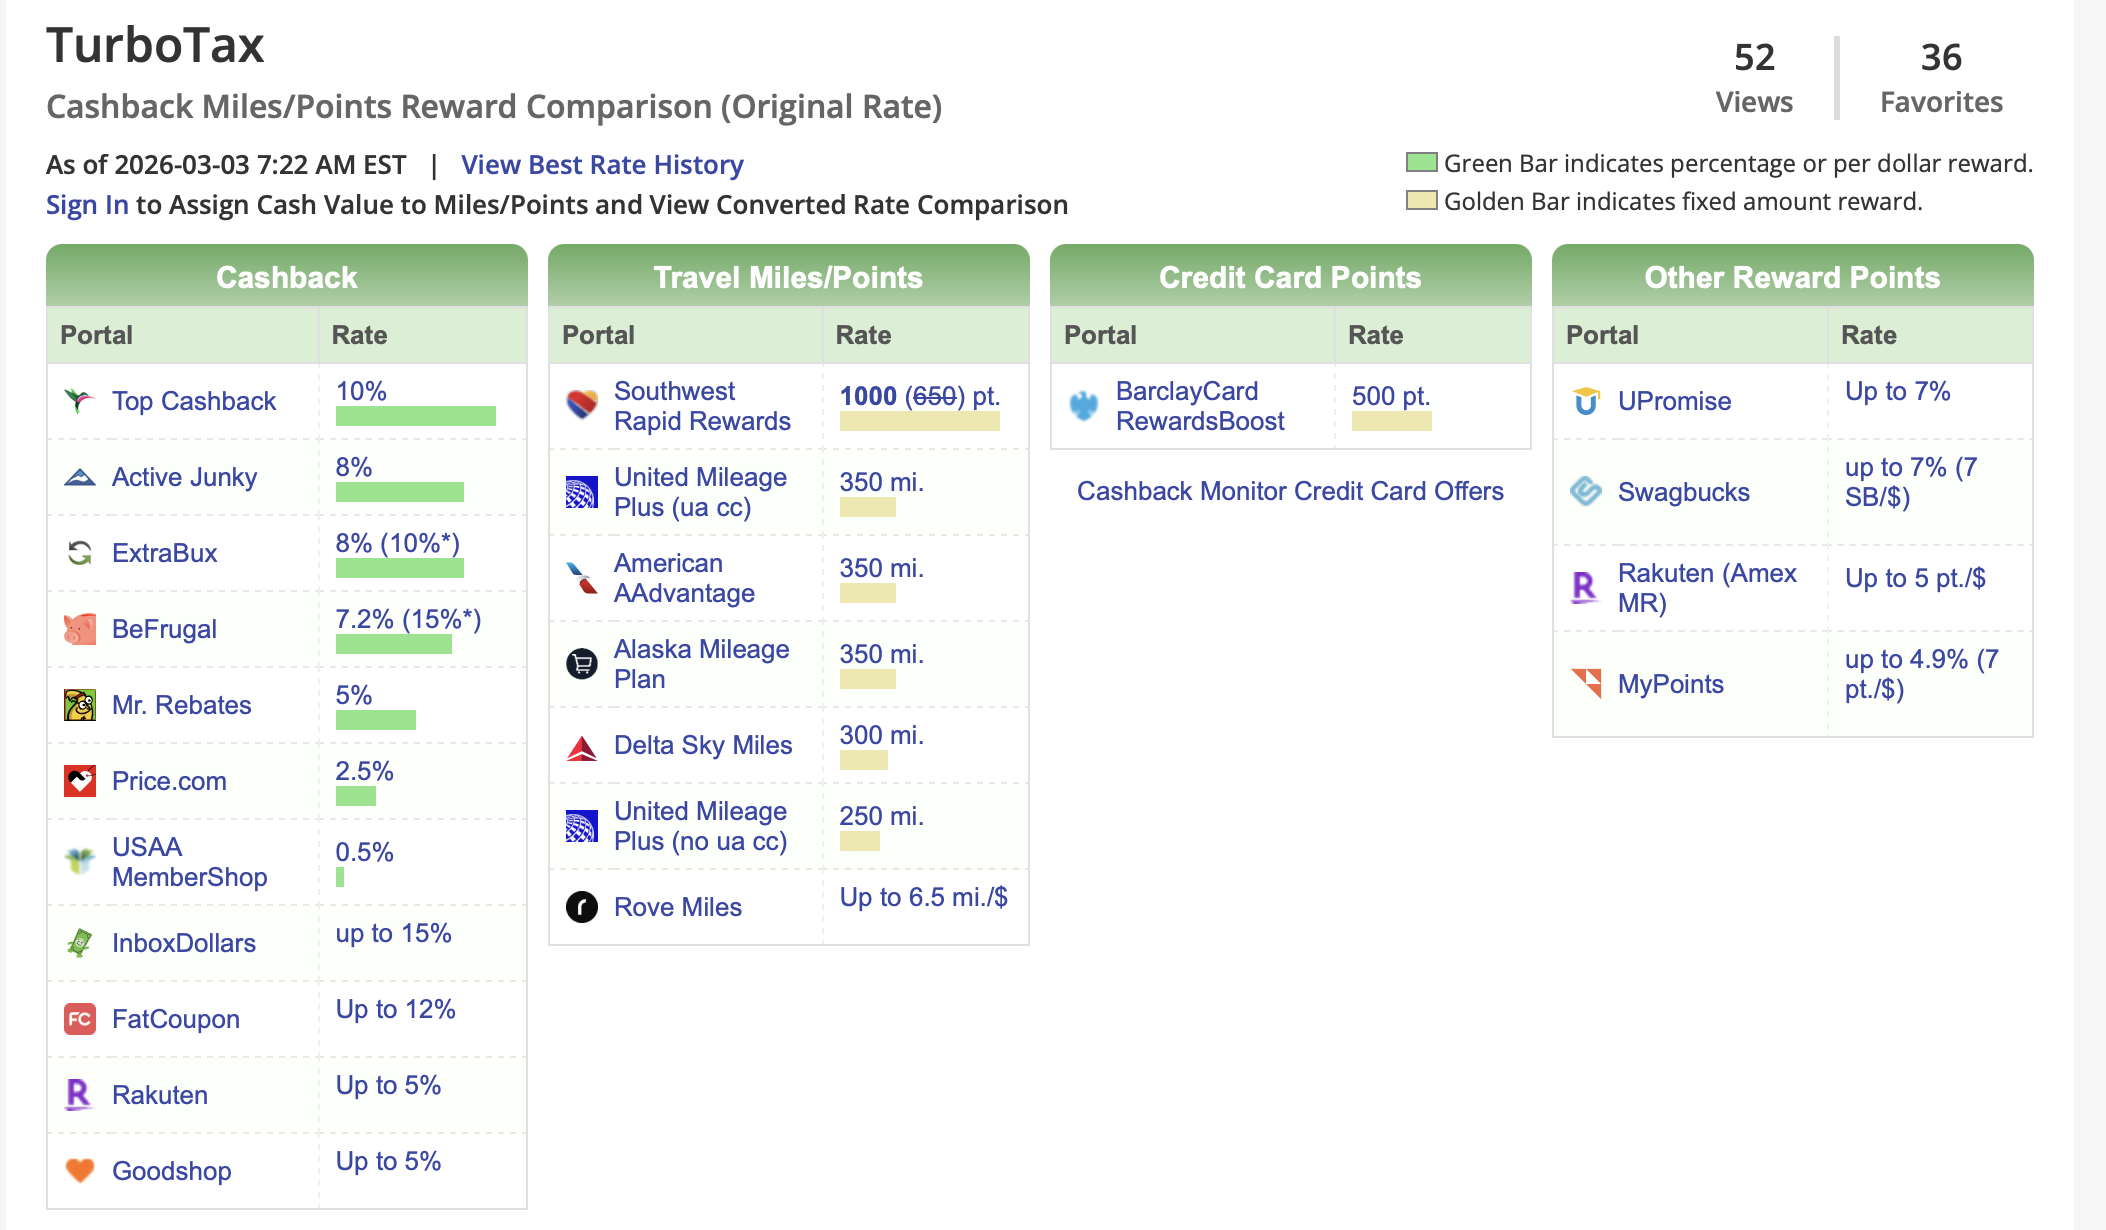Click the BarclayCard RewardsBoost eagle icon
Viewport: 2106px width, 1230px height.
pos(1083,405)
